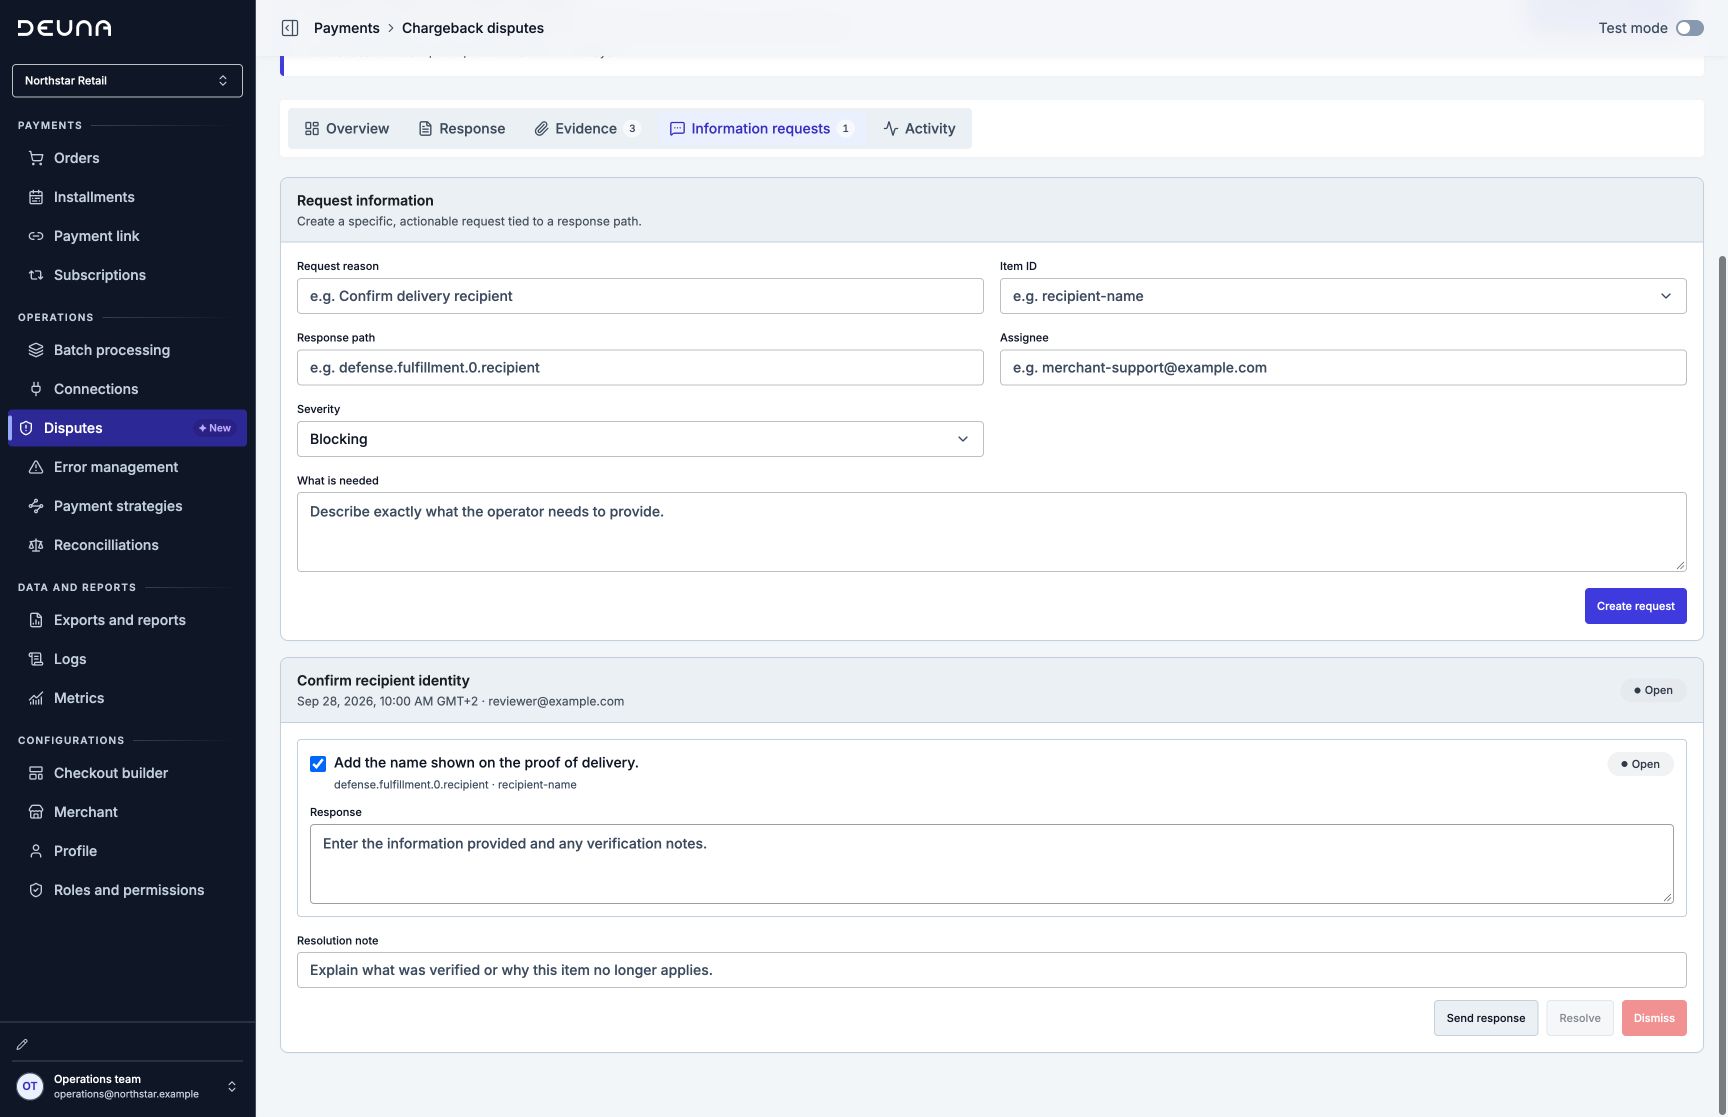The height and width of the screenshot is (1117, 1728).
Task: Uncheck 'Add the name shown' checkbox
Action: (x=318, y=764)
